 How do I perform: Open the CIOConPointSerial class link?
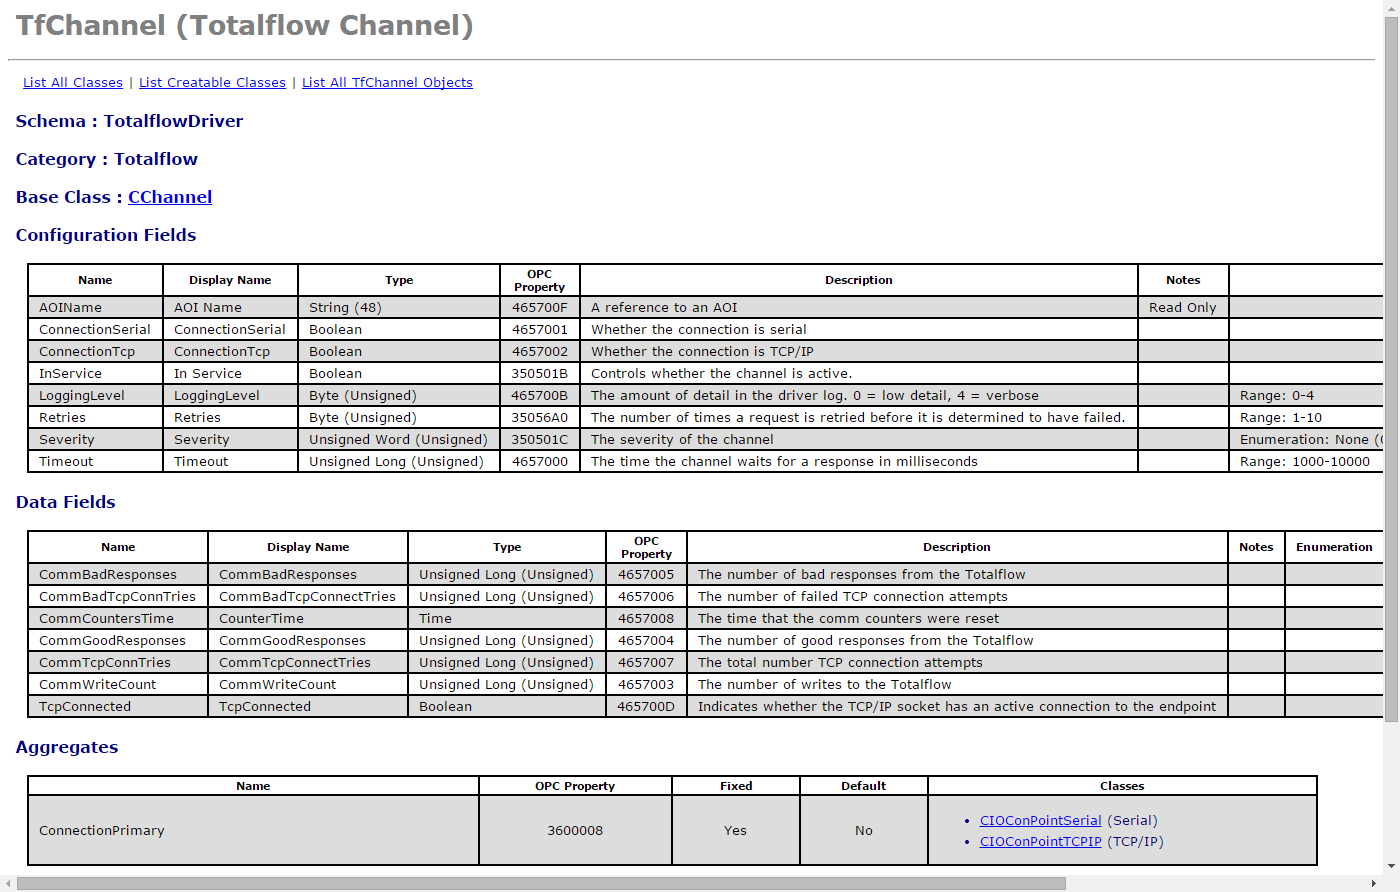[1040, 821]
